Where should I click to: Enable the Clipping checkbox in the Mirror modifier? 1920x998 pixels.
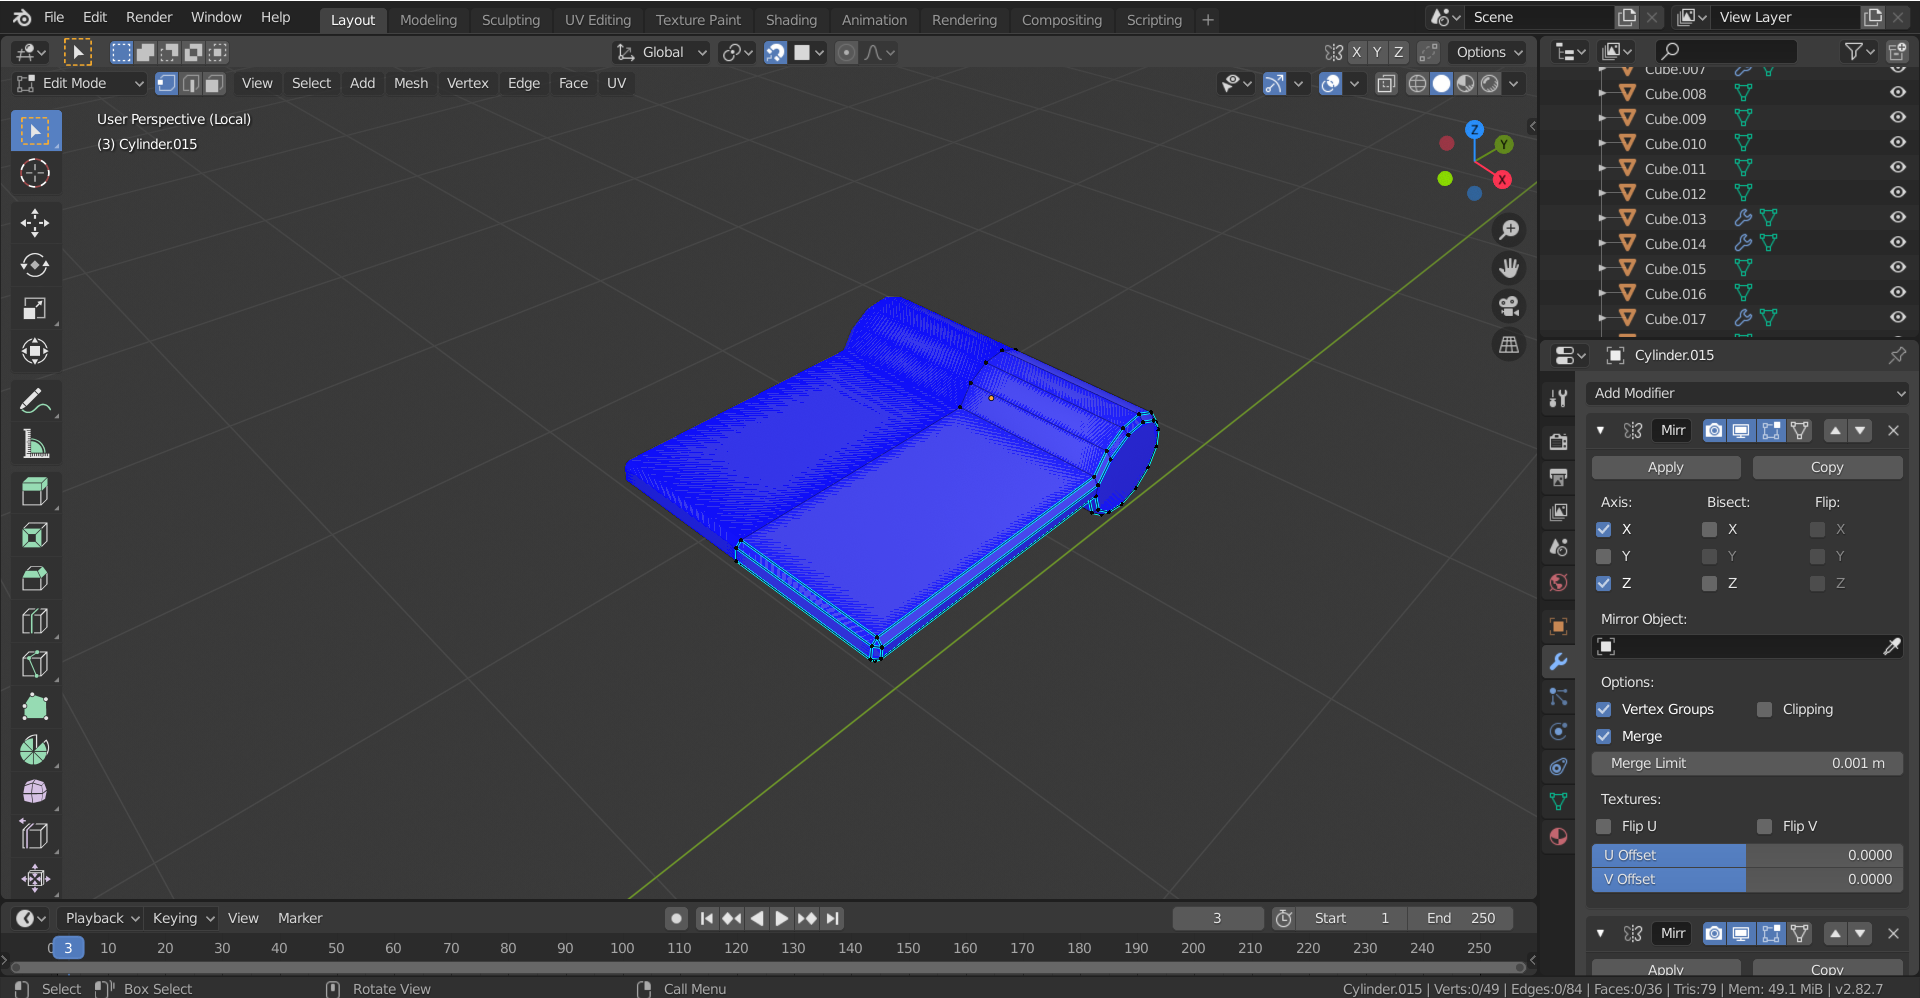click(1766, 709)
